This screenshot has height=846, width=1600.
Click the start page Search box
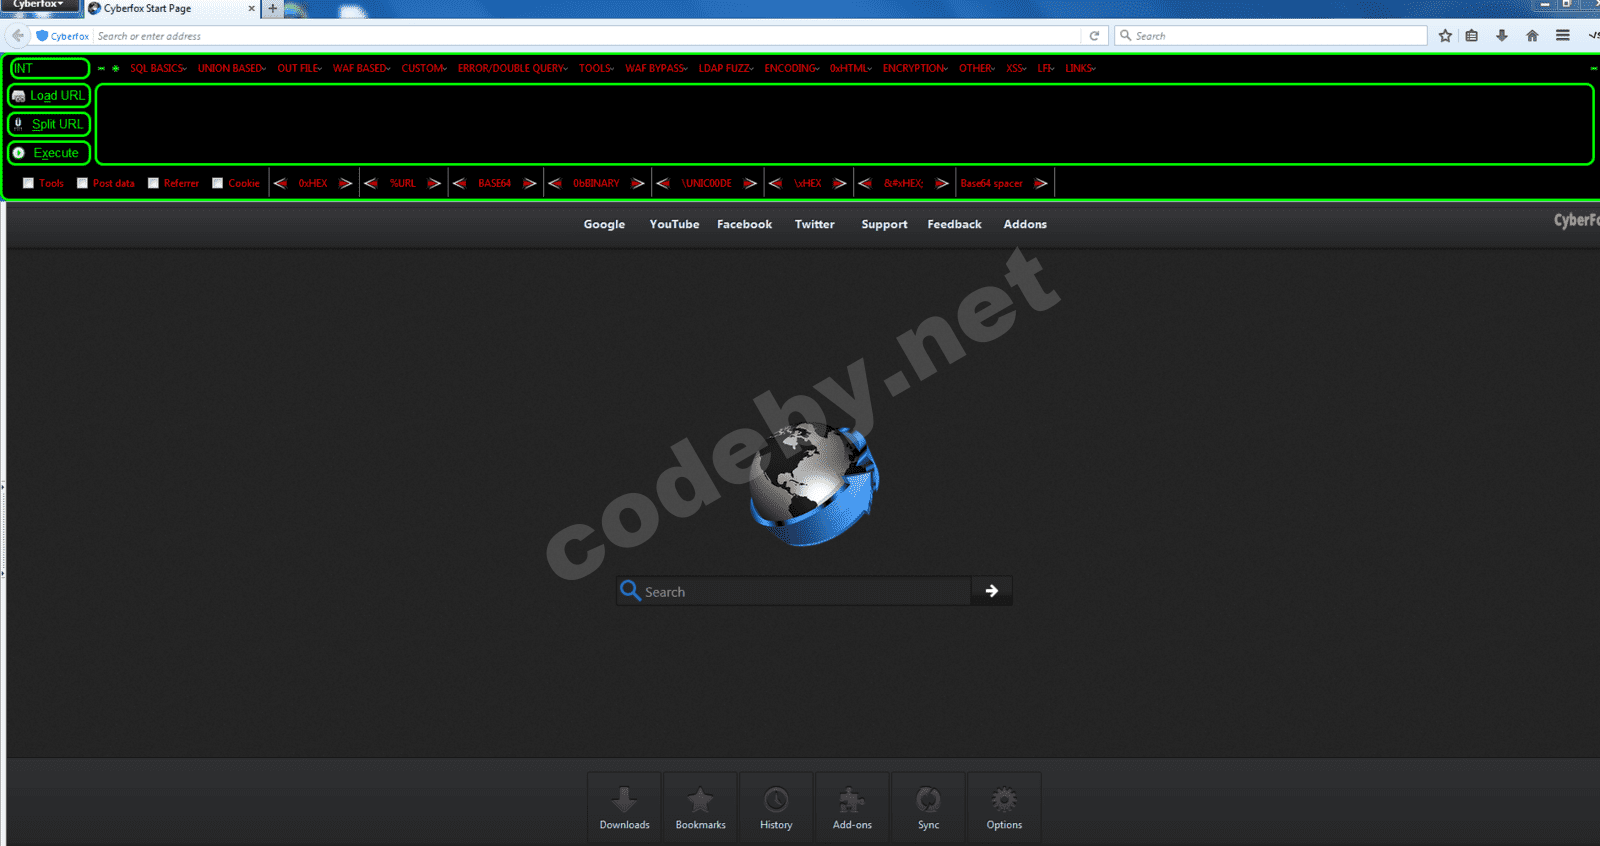tap(794, 591)
